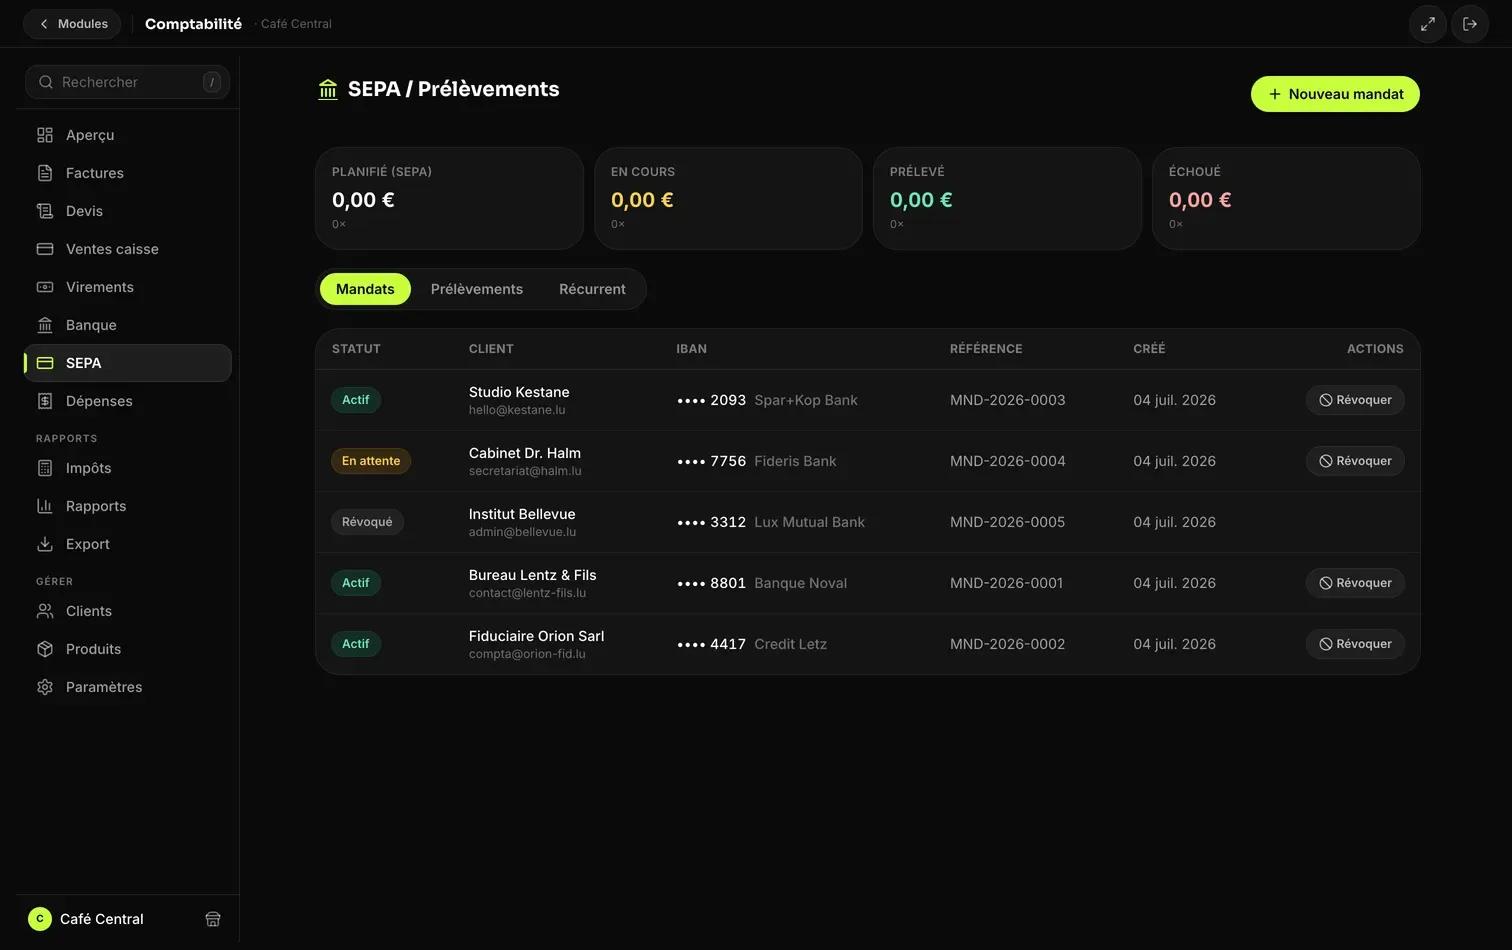
Task: Go to the Devis section icon
Action: click(x=45, y=211)
